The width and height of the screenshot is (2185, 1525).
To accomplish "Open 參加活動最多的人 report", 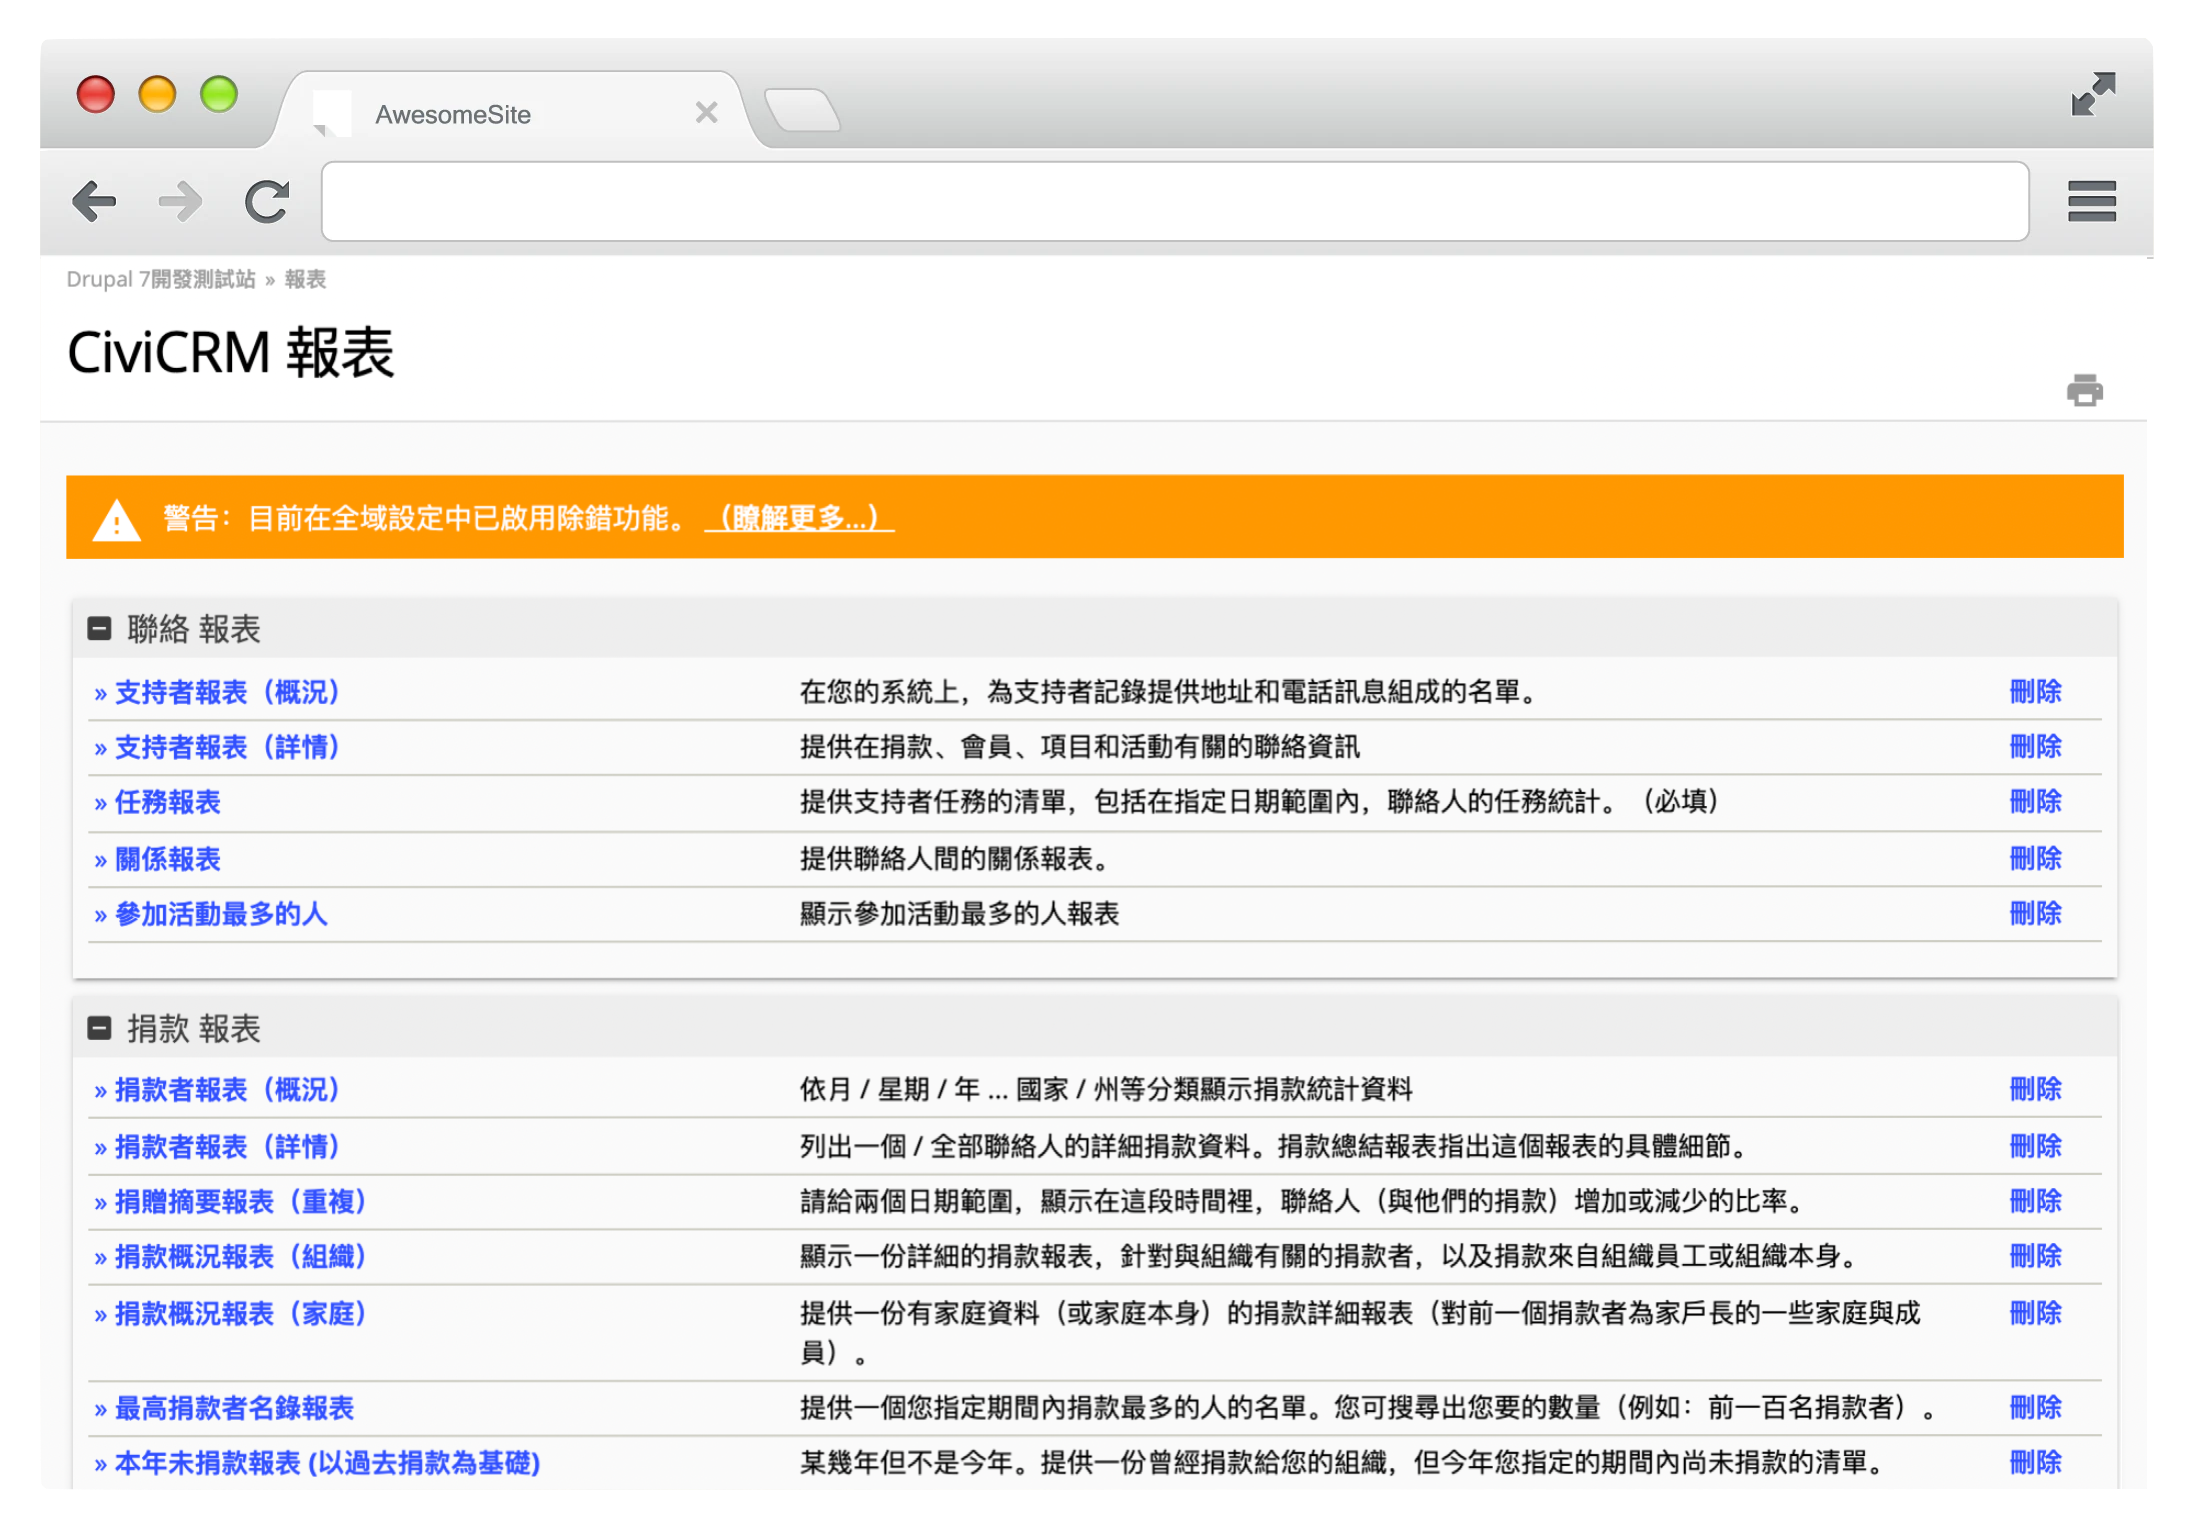I will 221,914.
